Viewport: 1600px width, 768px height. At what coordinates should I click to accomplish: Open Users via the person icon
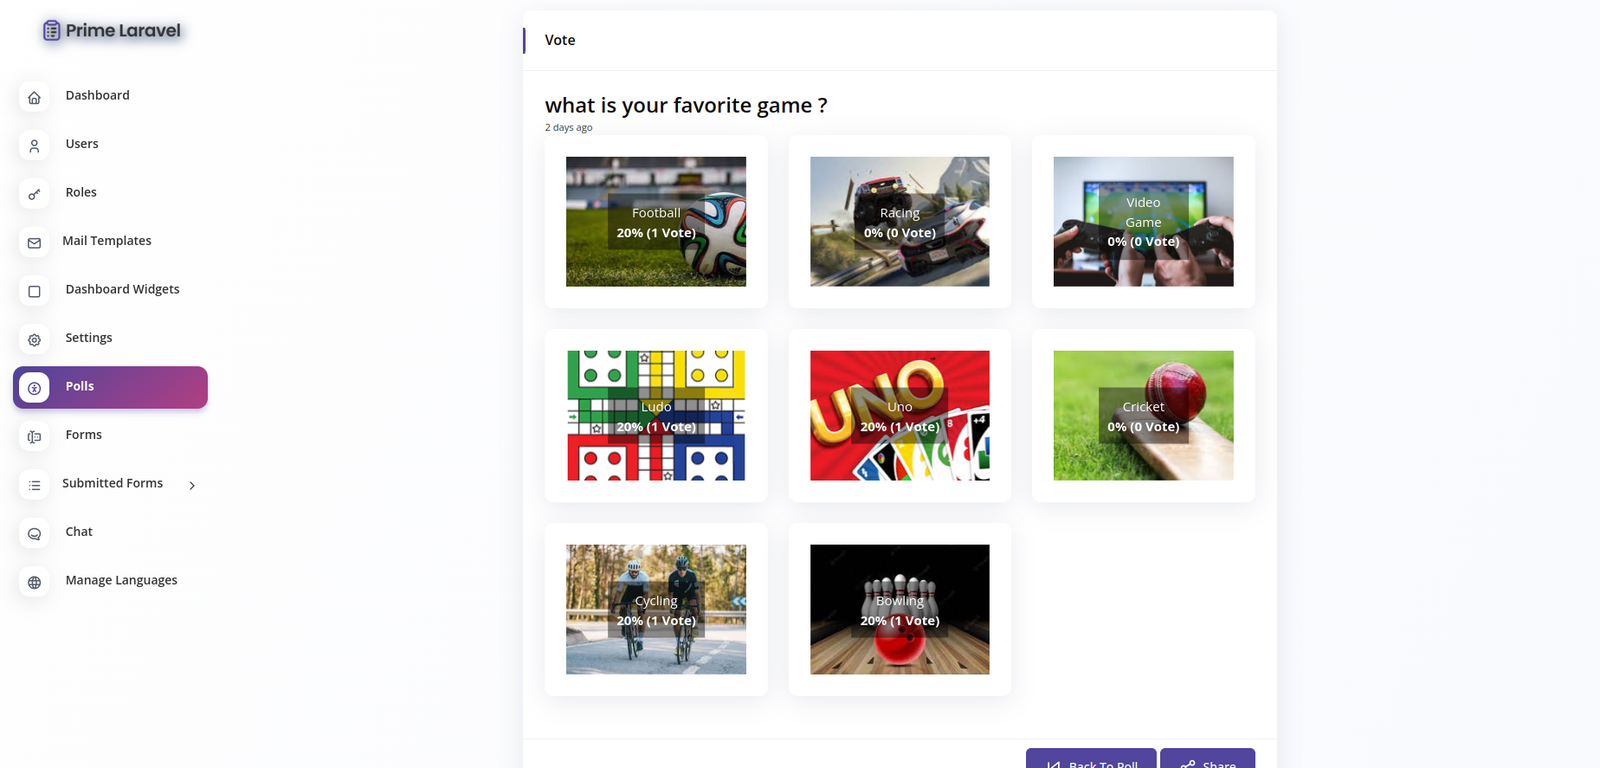pos(34,146)
